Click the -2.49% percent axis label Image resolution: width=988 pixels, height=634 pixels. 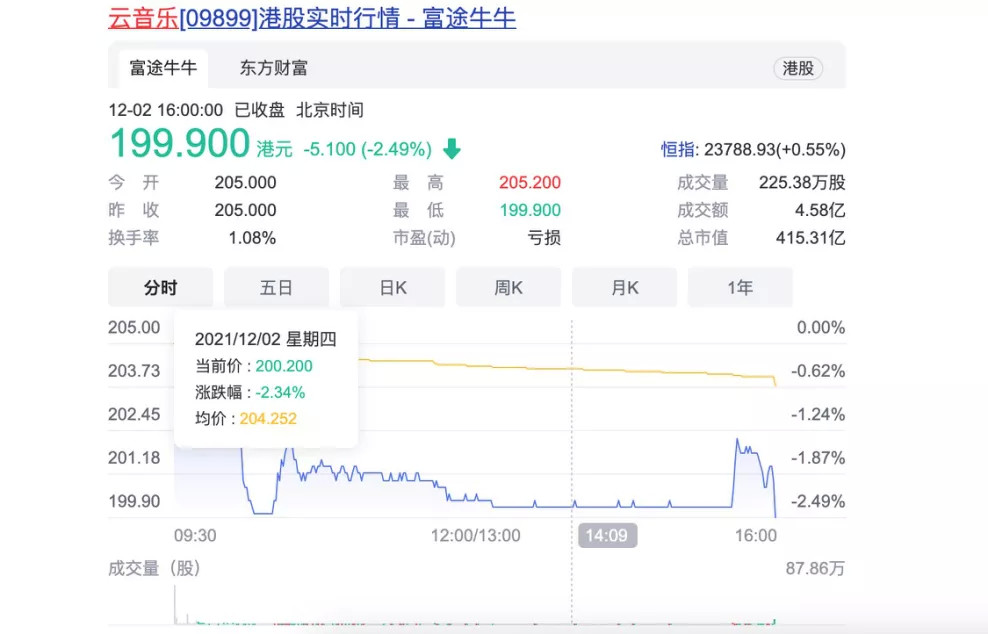coord(819,502)
